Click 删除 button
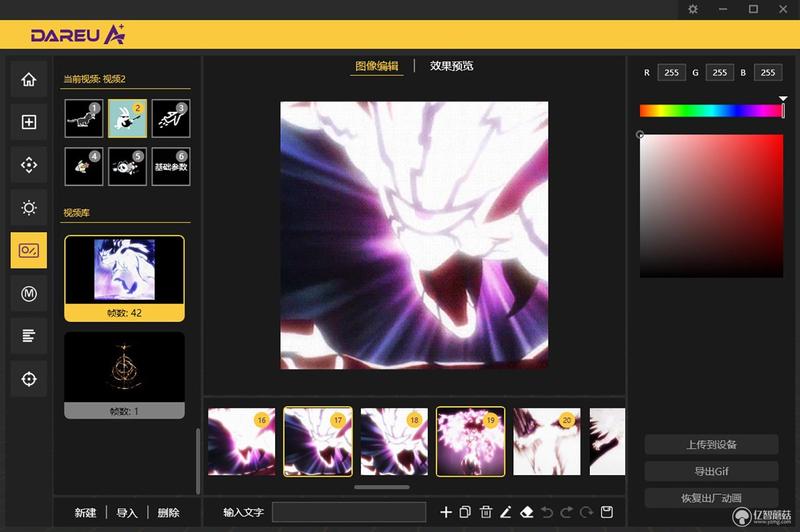 pos(168,513)
